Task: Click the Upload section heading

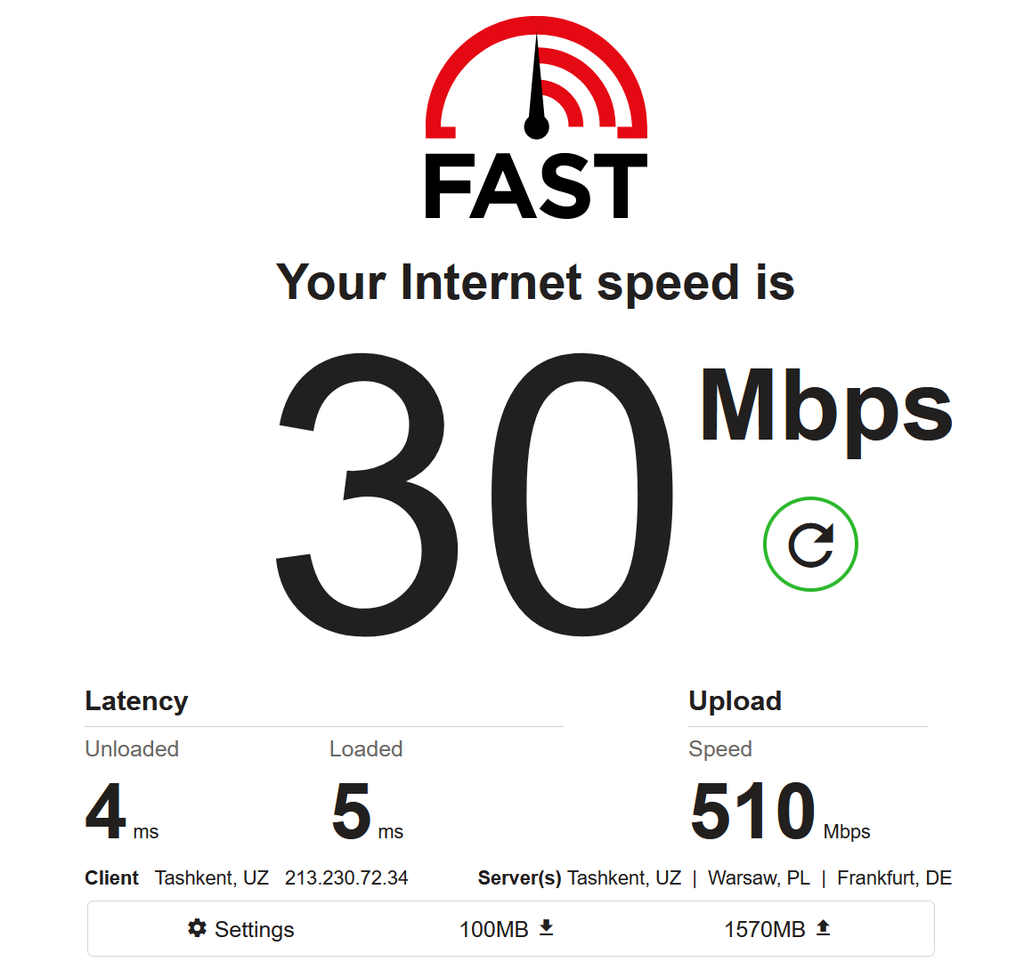Action: tap(735, 701)
